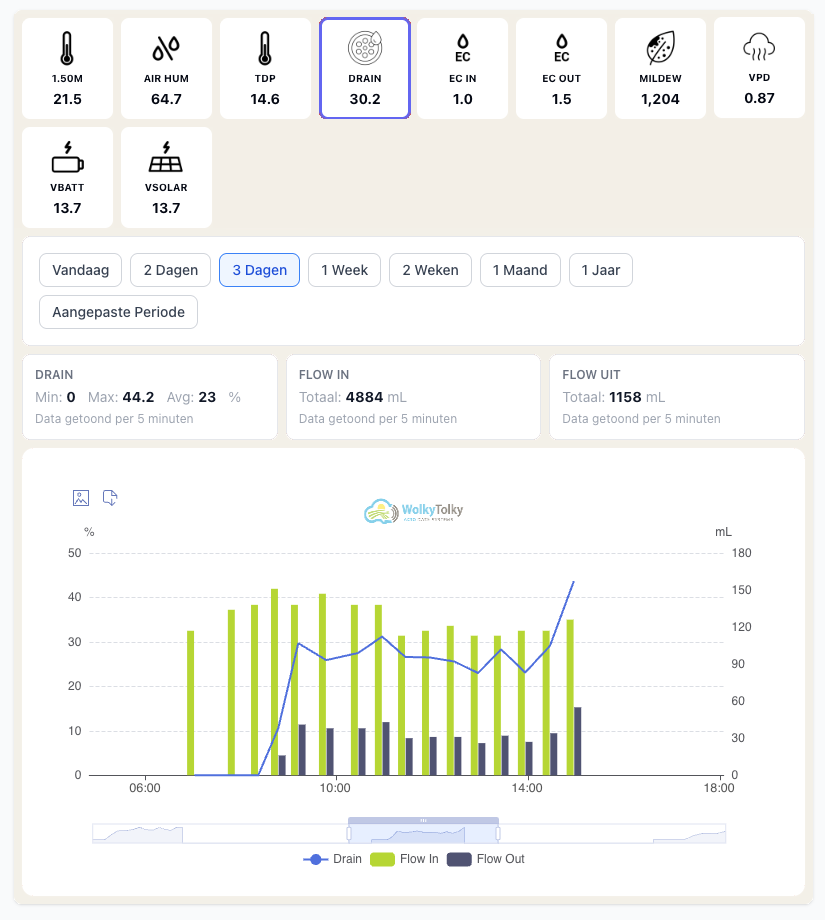
Task: Select the VSOLAR solar panel icon
Action: point(166,157)
